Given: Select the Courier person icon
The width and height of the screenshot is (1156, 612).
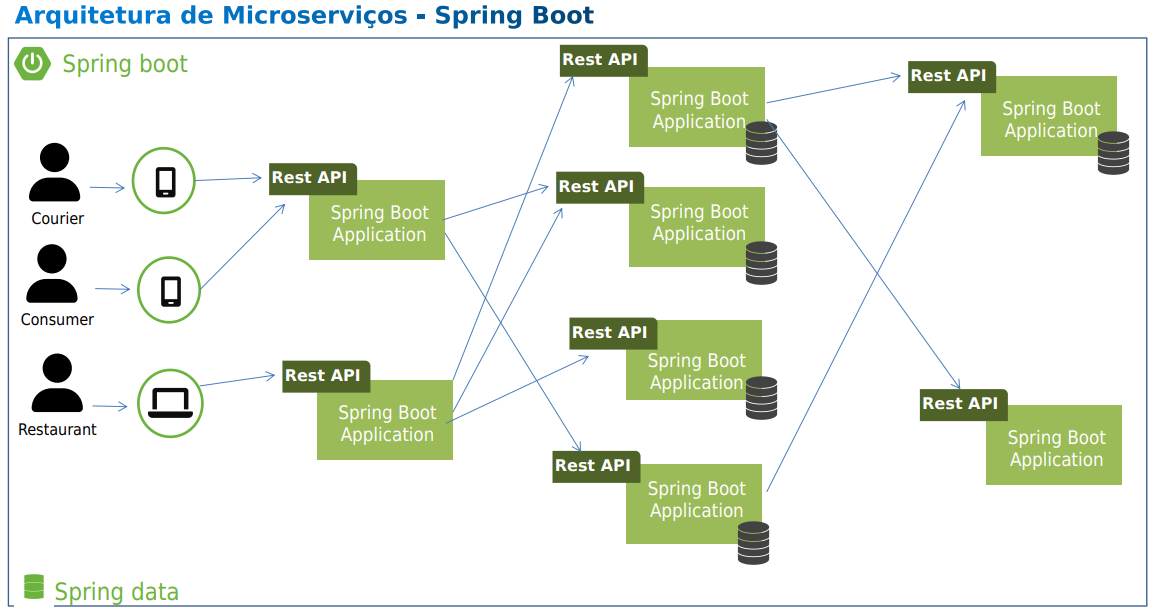Looking at the screenshot, I should [55, 173].
